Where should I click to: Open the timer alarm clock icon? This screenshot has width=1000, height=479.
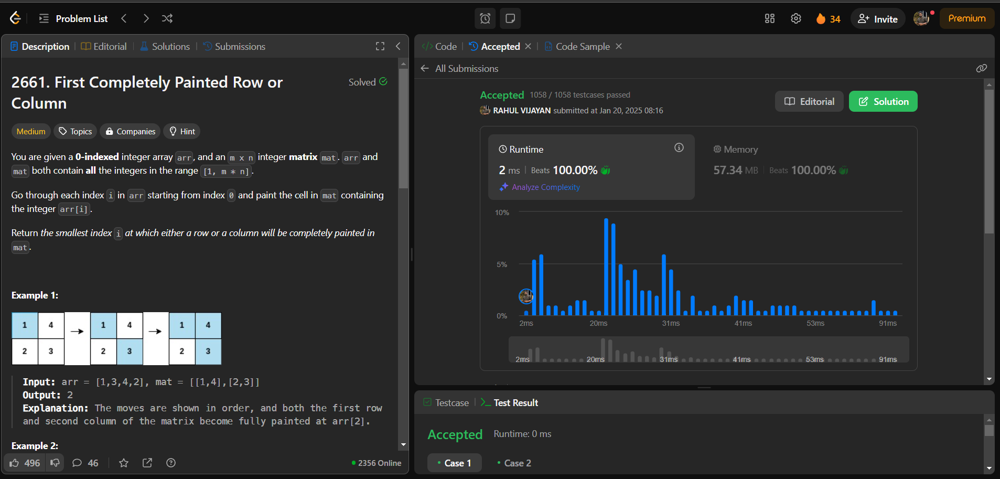click(x=485, y=18)
